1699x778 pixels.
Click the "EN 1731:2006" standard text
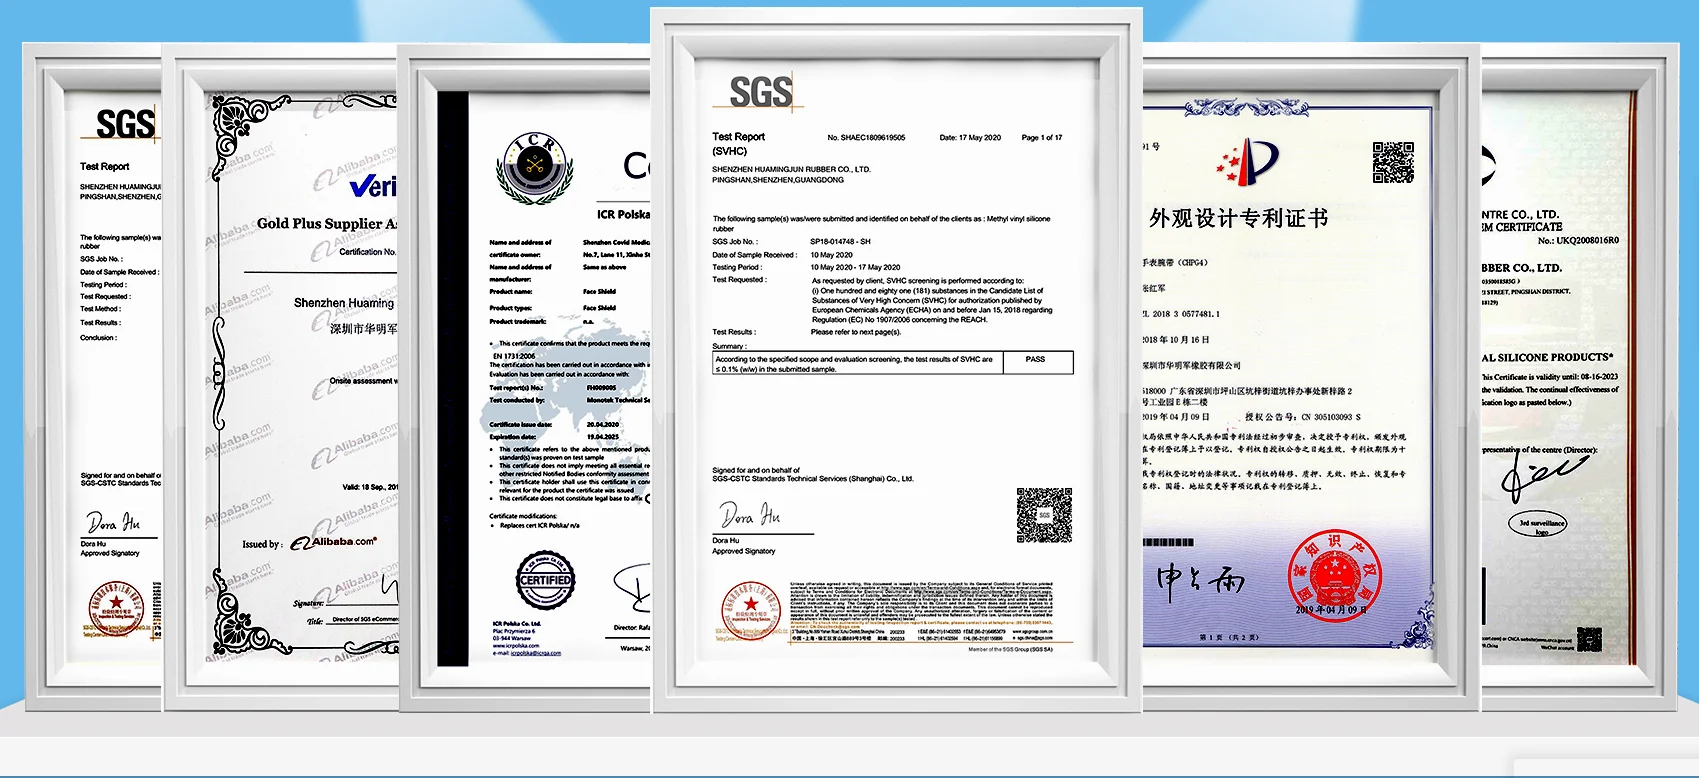(x=514, y=356)
